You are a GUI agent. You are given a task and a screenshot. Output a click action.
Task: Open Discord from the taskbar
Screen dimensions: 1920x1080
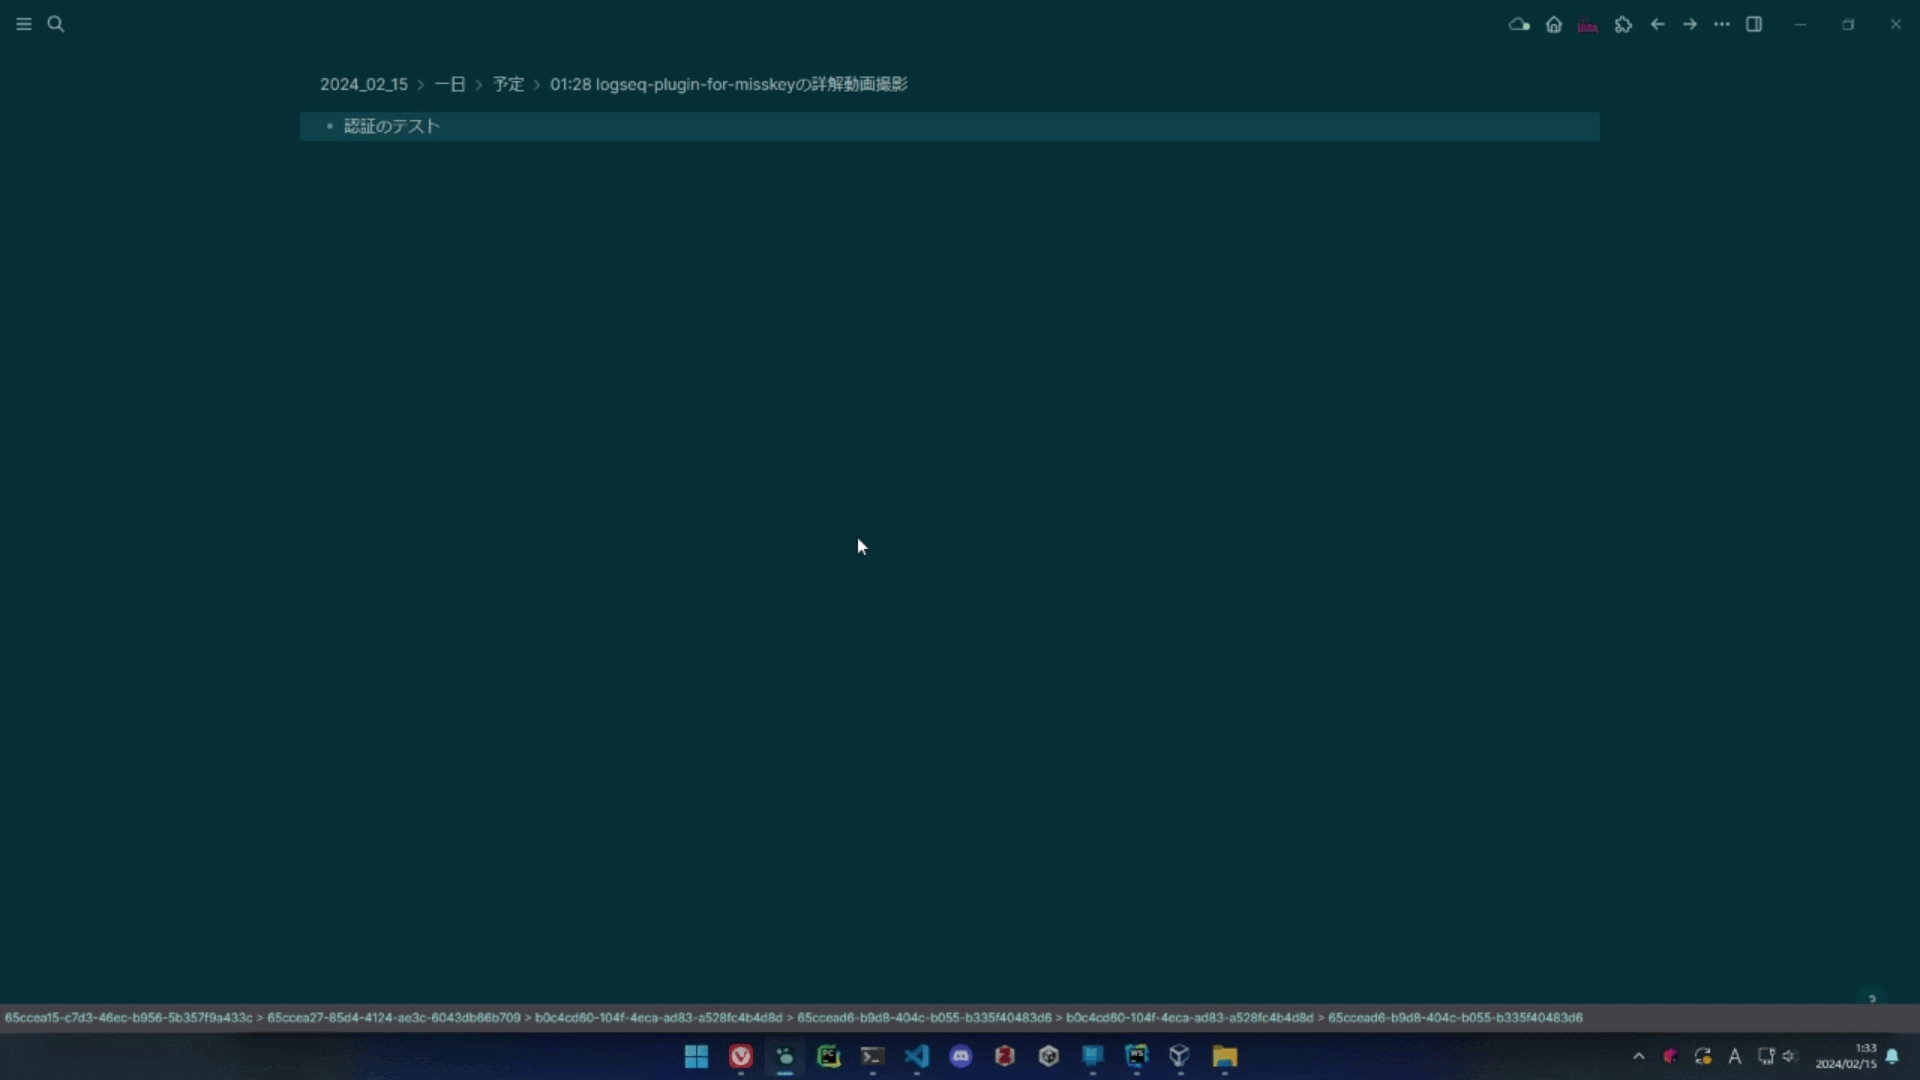coord(961,1056)
